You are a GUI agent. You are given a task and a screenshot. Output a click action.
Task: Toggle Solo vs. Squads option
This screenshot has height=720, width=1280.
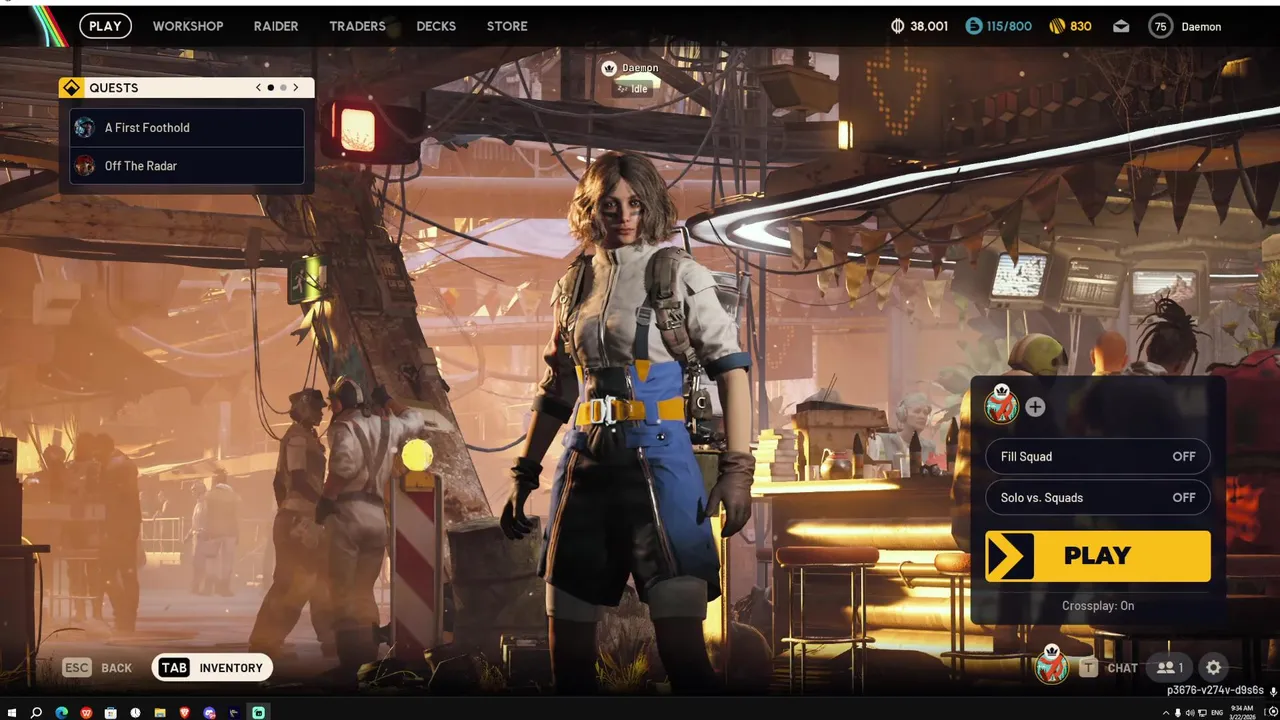click(x=1098, y=498)
